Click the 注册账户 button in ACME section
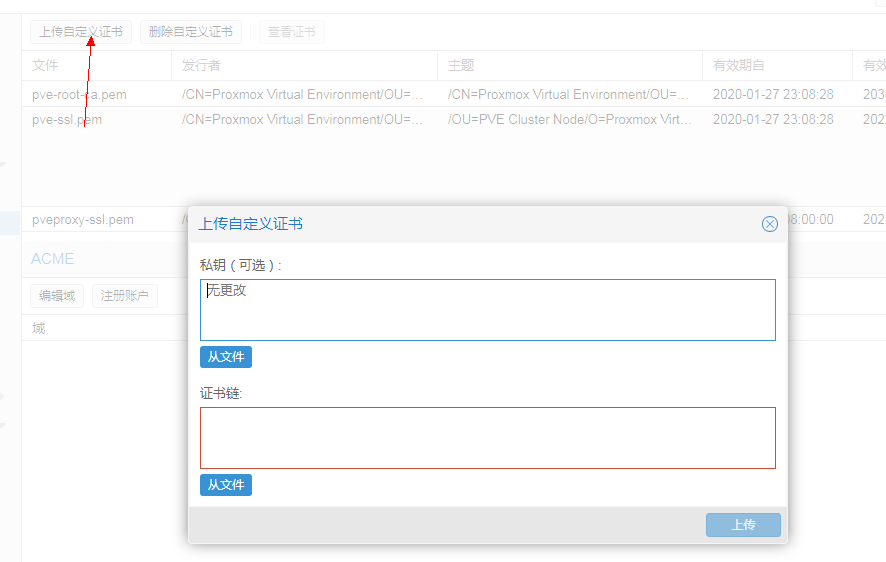The image size is (886, 562). point(124,295)
